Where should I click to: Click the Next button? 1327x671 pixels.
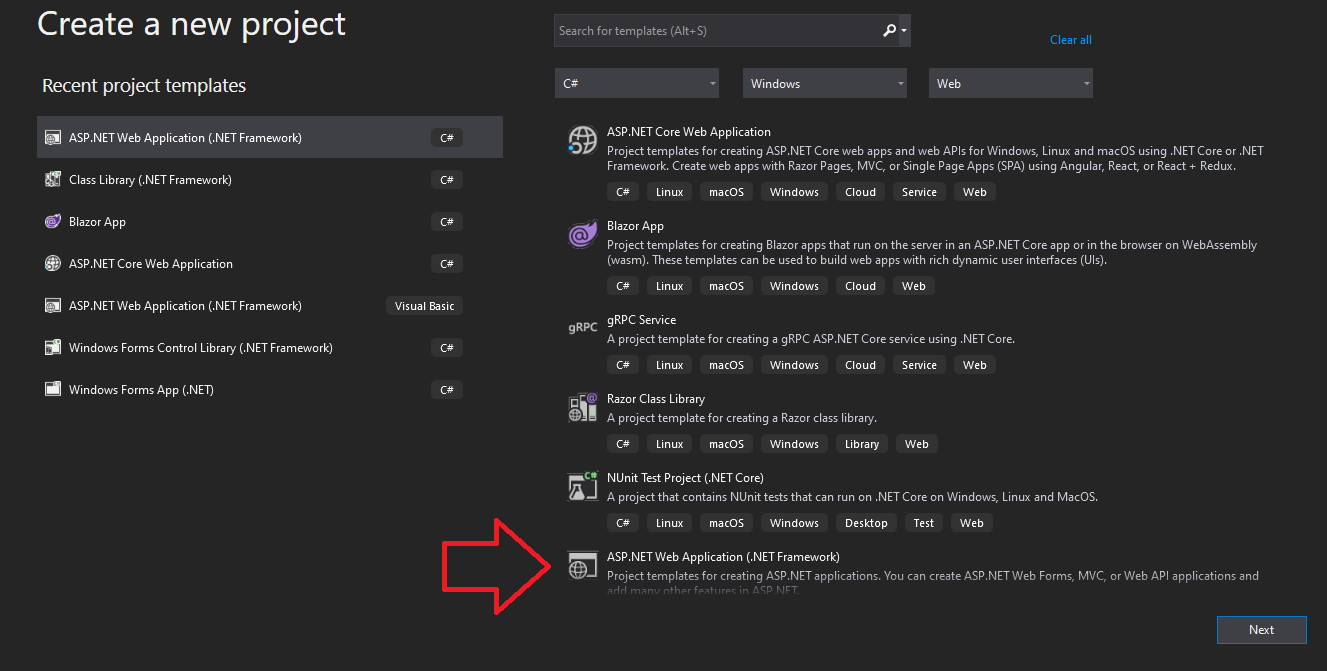point(1262,630)
